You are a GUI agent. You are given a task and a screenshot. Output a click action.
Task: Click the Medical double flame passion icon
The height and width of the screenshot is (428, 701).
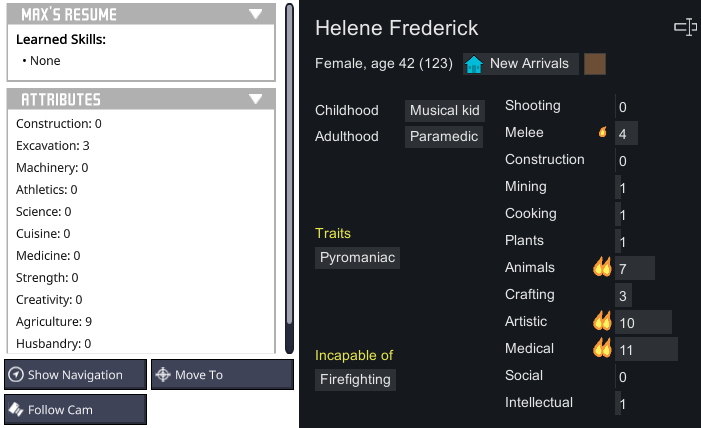[602, 348]
